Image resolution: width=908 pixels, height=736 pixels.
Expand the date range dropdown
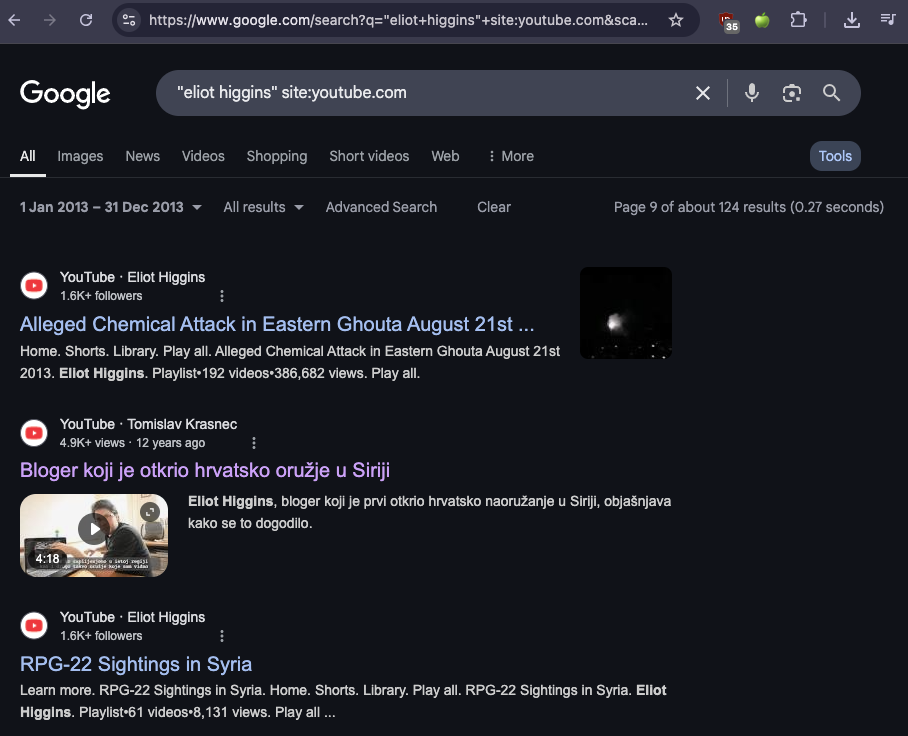coord(110,207)
